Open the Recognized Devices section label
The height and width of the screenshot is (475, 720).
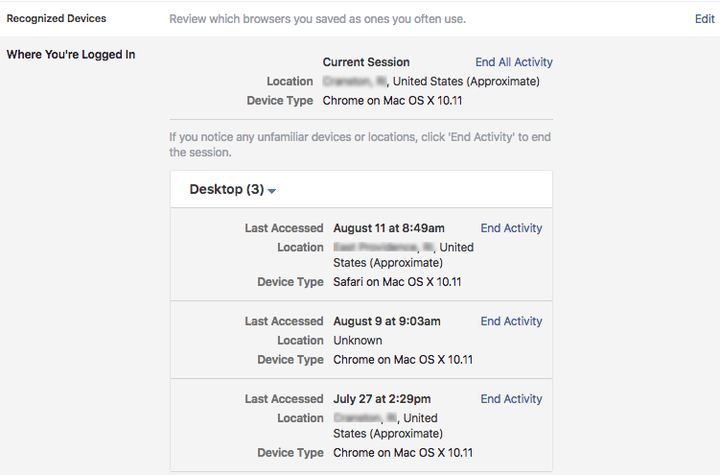[x=56, y=19]
